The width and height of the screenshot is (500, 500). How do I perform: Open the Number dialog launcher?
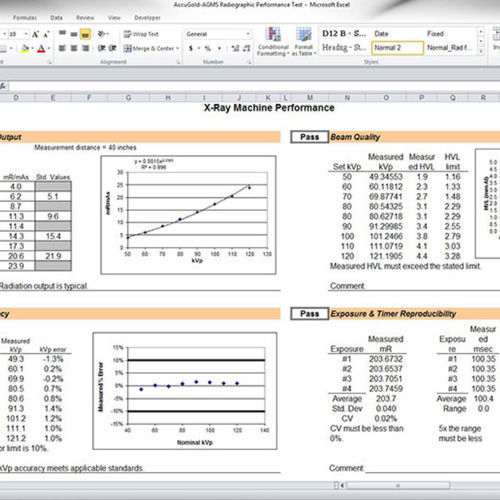[249, 62]
